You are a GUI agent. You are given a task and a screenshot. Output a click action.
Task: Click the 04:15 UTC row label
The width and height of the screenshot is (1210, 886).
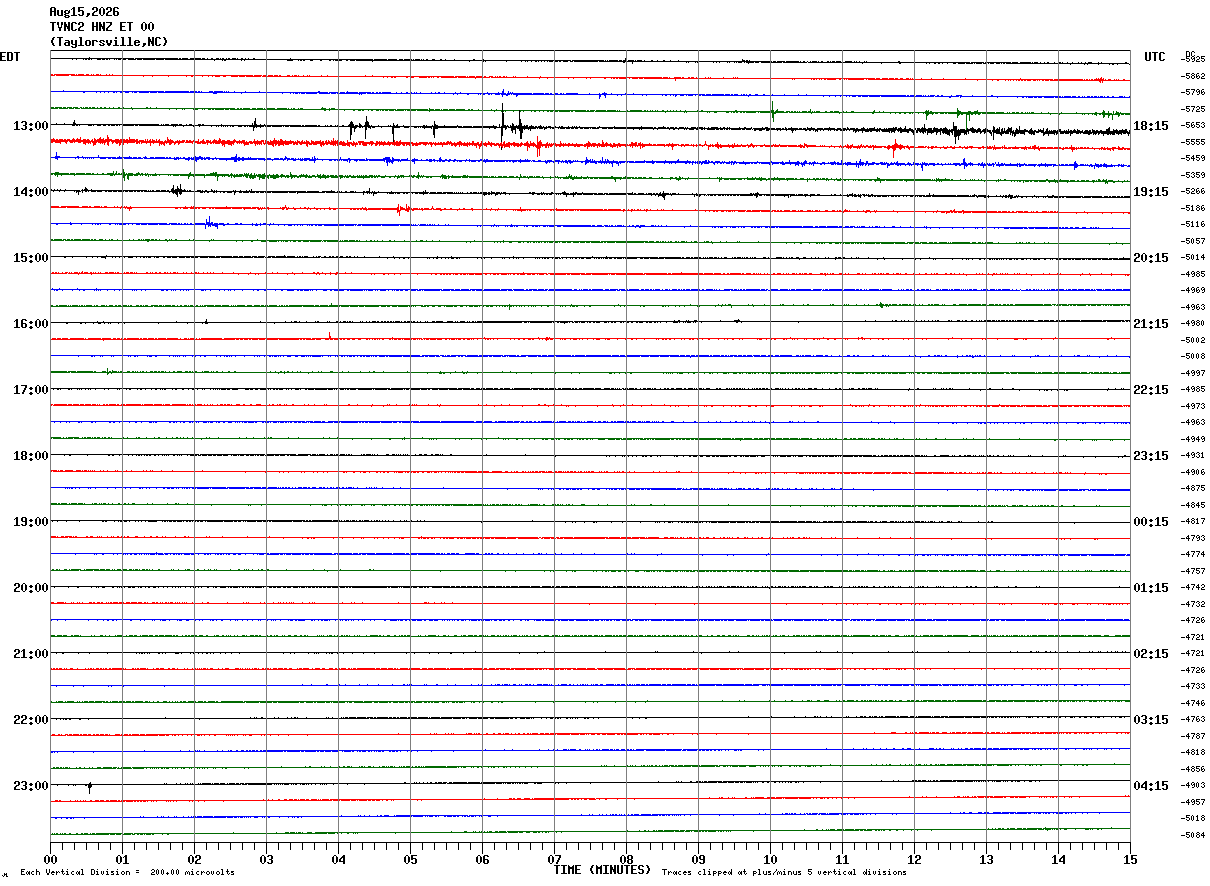tap(1151, 786)
